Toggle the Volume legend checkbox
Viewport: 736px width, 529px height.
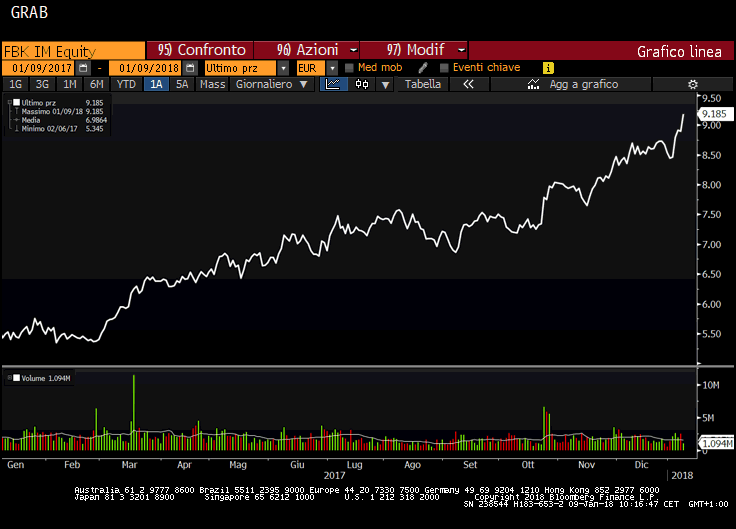[16, 378]
